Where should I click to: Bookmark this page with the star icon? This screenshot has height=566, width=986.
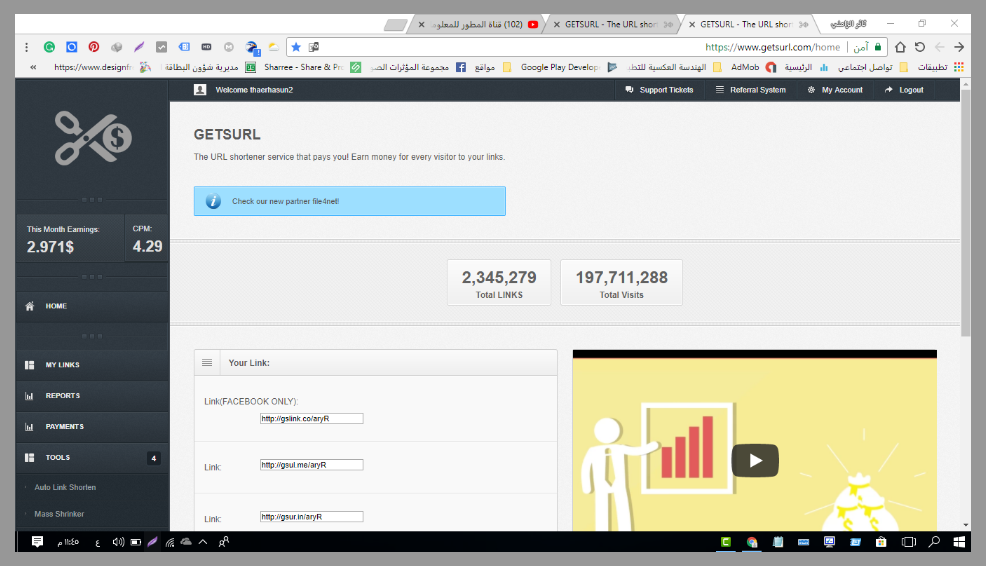point(296,47)
